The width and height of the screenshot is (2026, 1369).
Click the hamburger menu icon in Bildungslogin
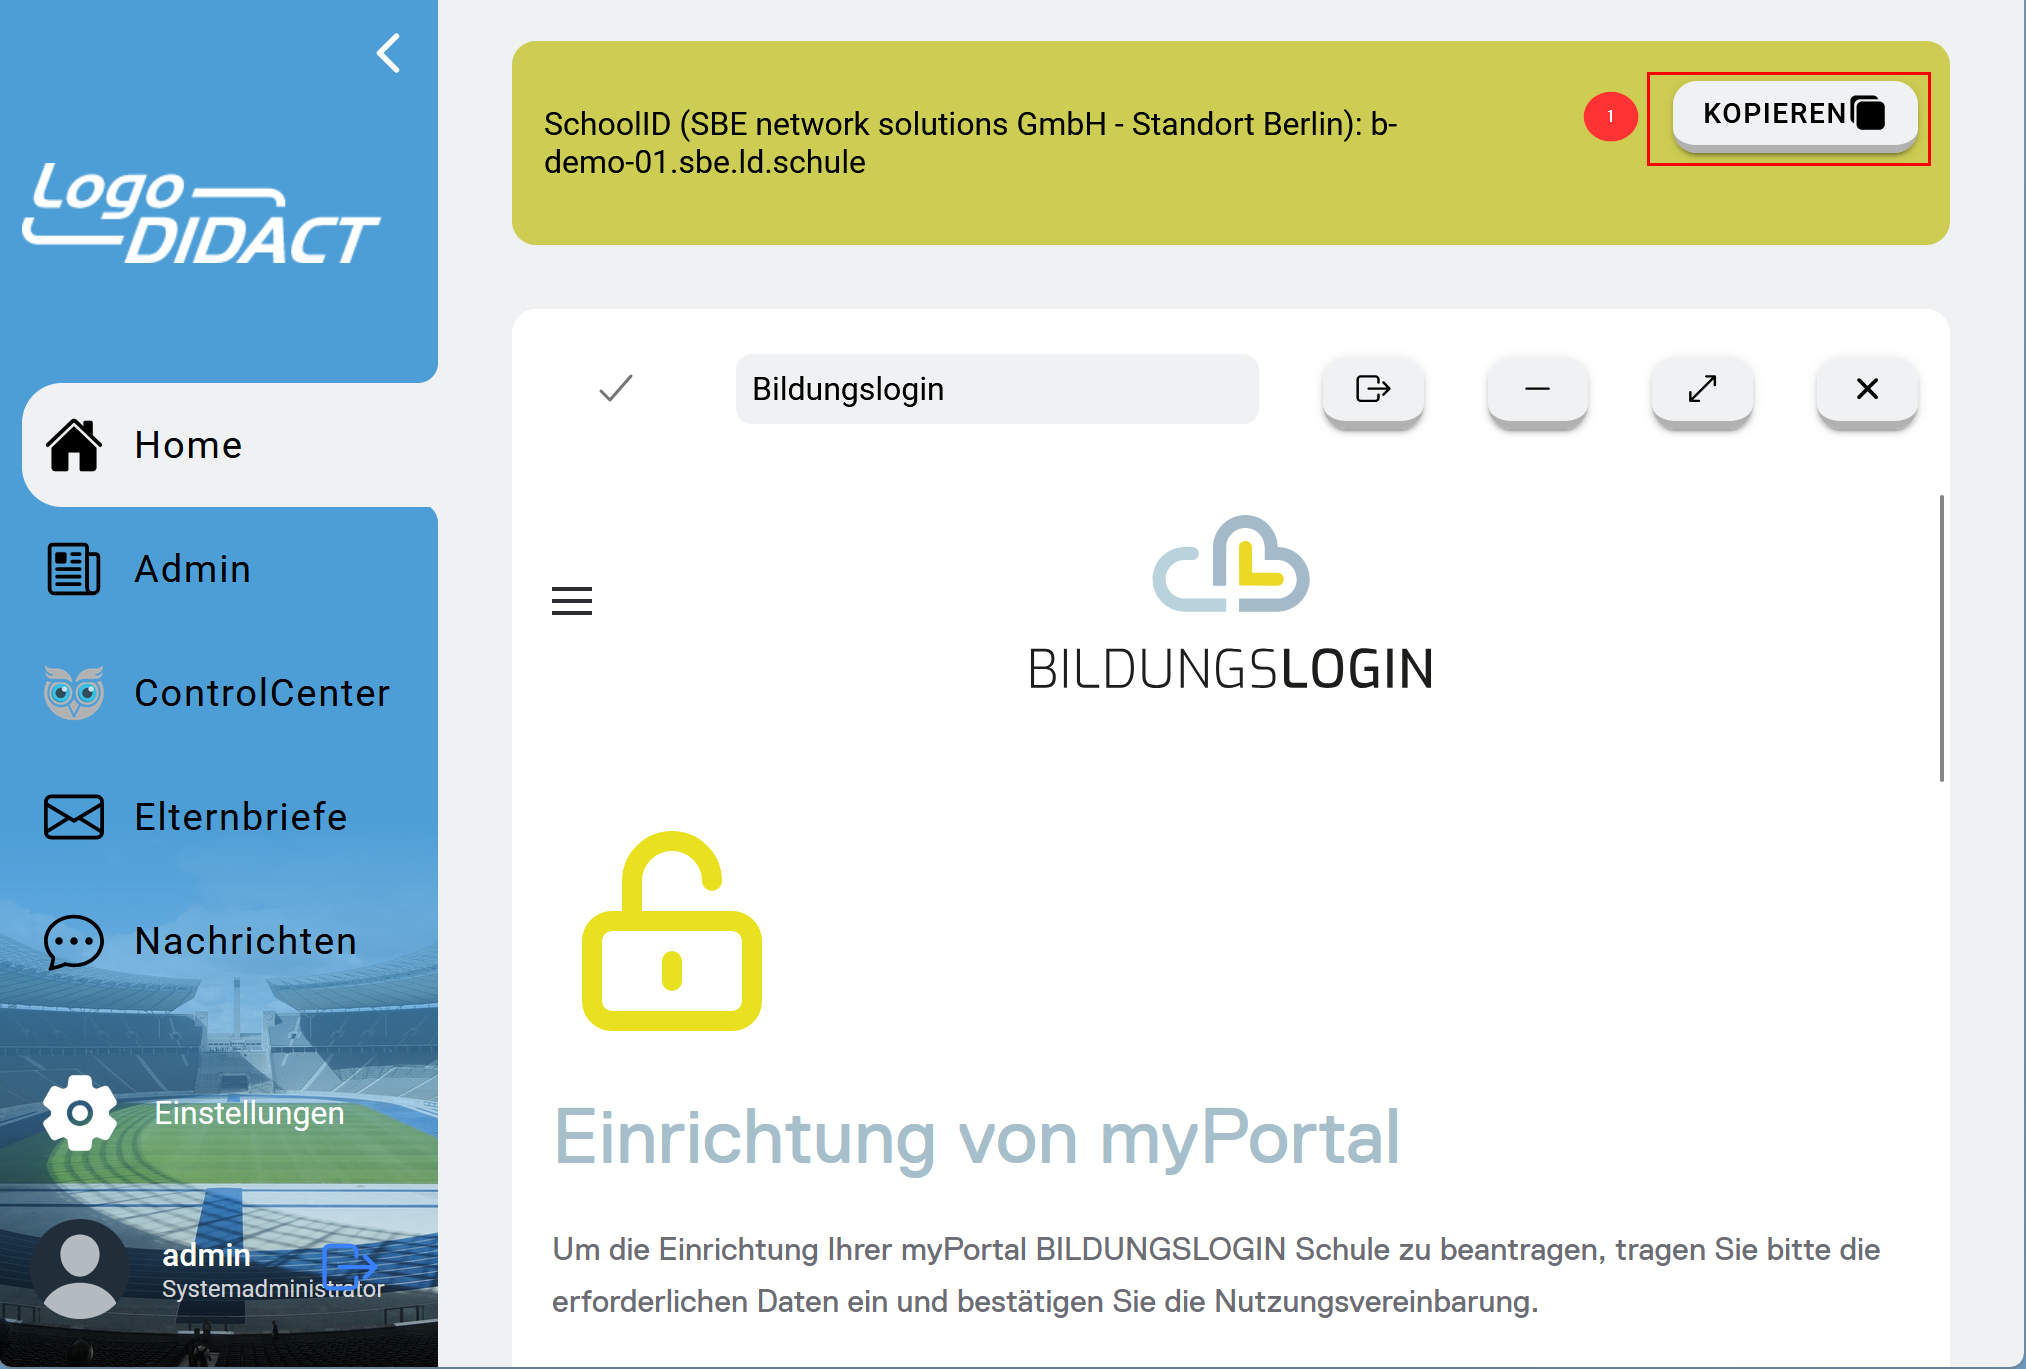tap(571, 600)
